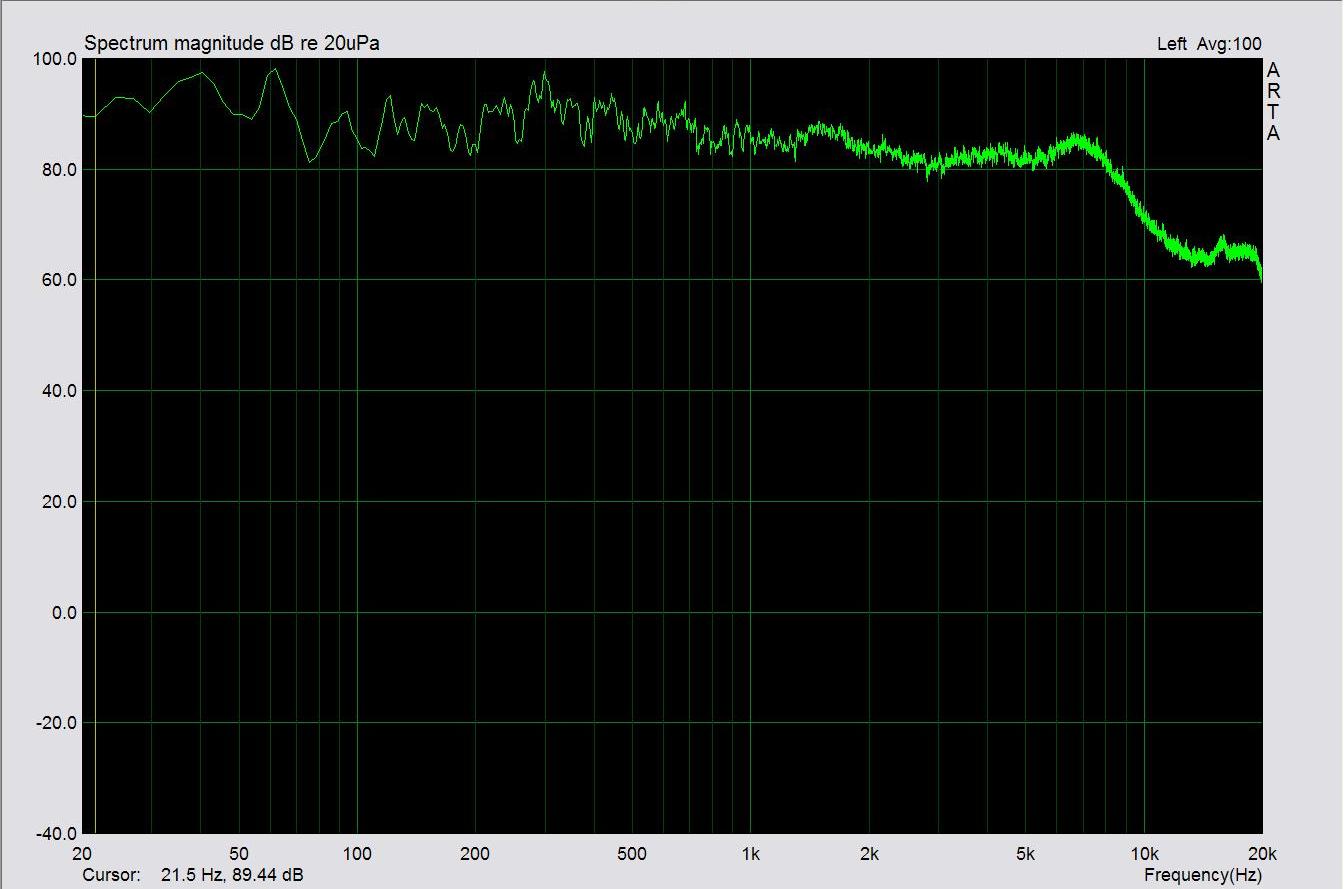Image resolution: width=1344 pixels, height=889 pixels.
Task: Click the 'Spectrum magnitude dB re 20uPa' title
Action: (x=232, y=43)
